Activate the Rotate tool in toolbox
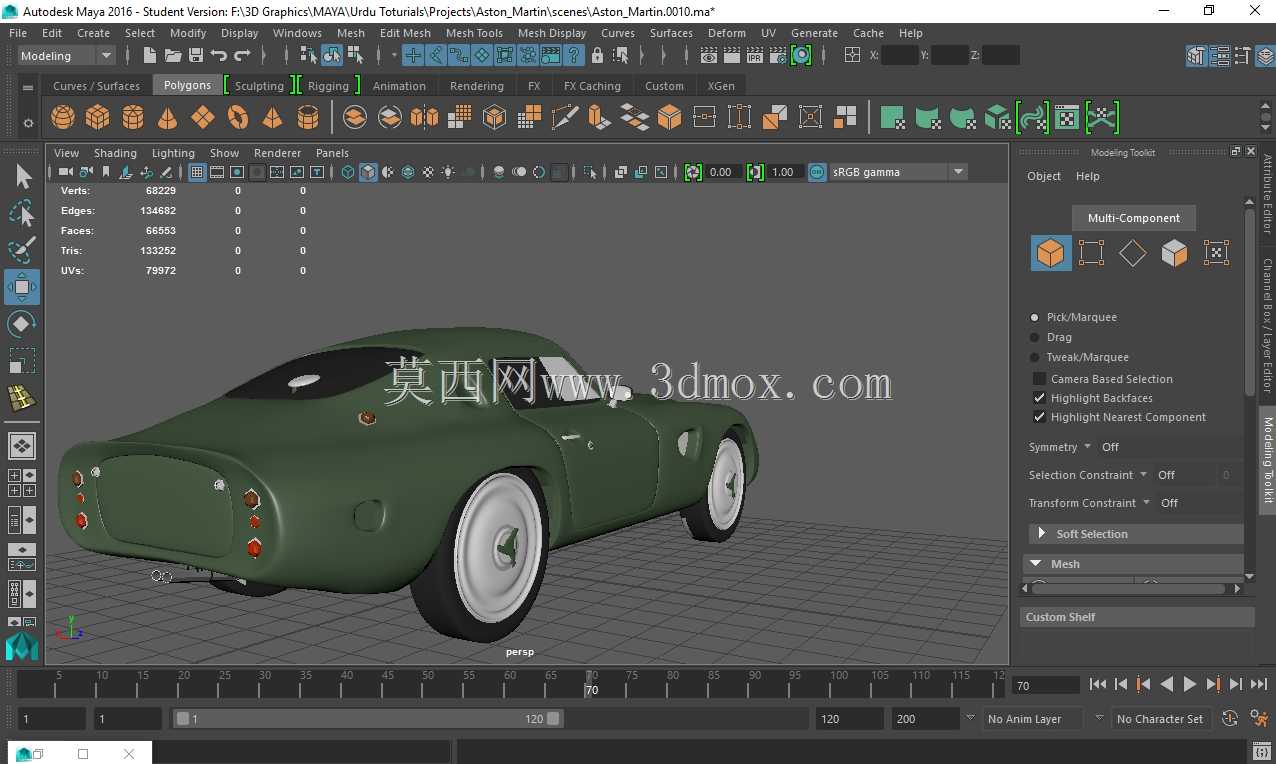Image resolution: width=1276 pixels, height=764 pixels. point(22,324)
